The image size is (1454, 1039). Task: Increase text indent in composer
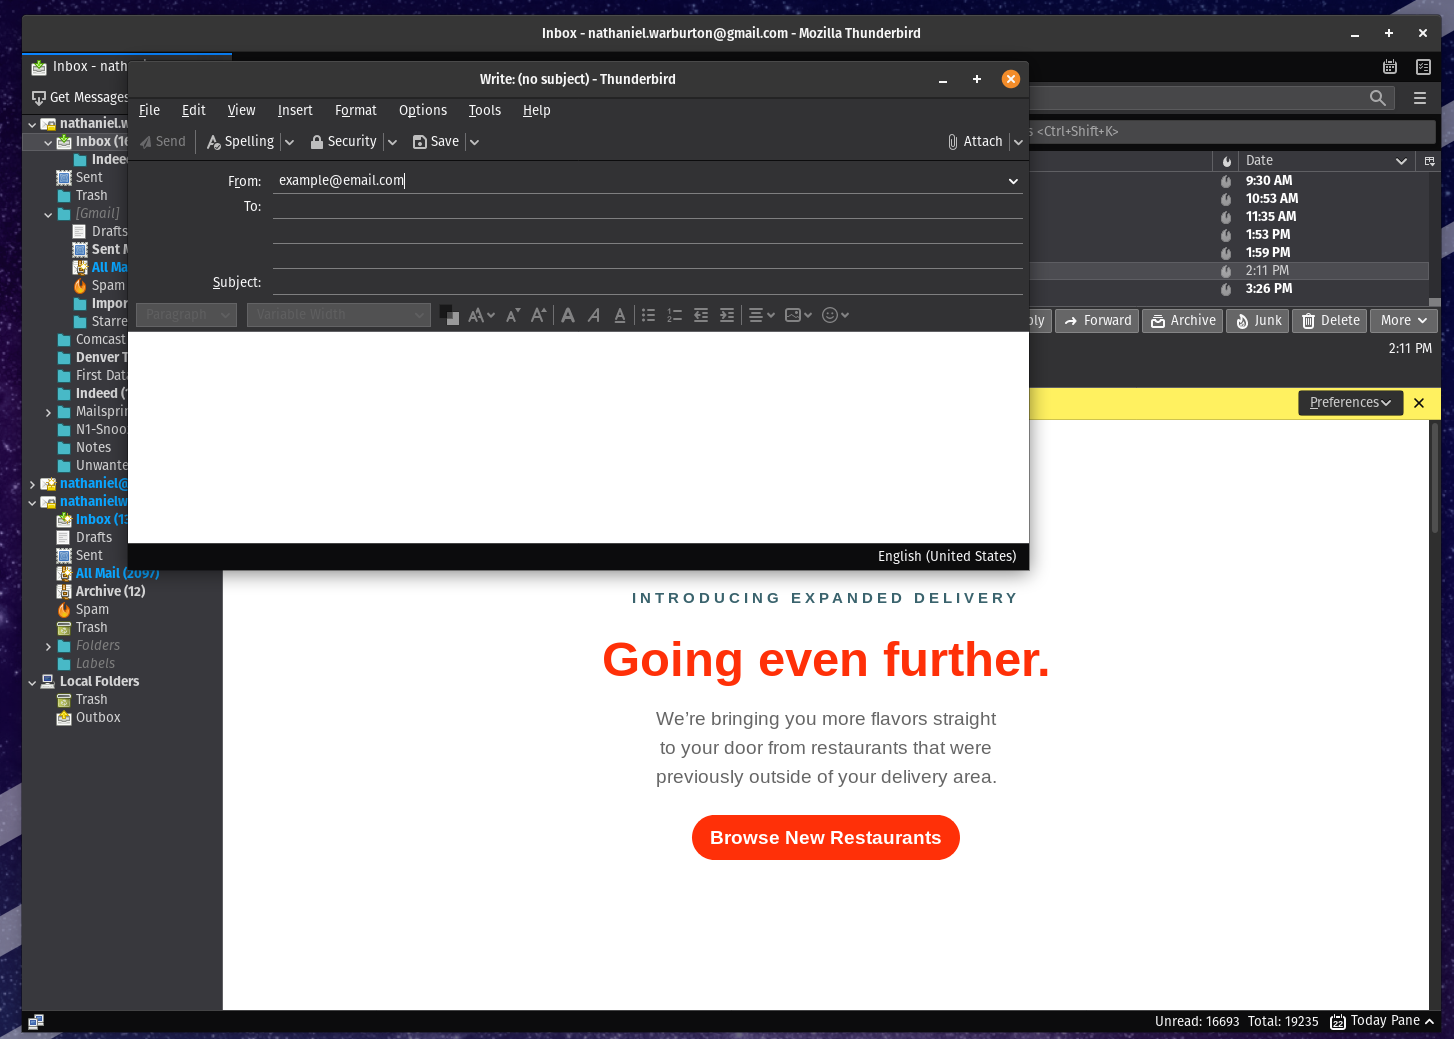(x=727, y=315)
